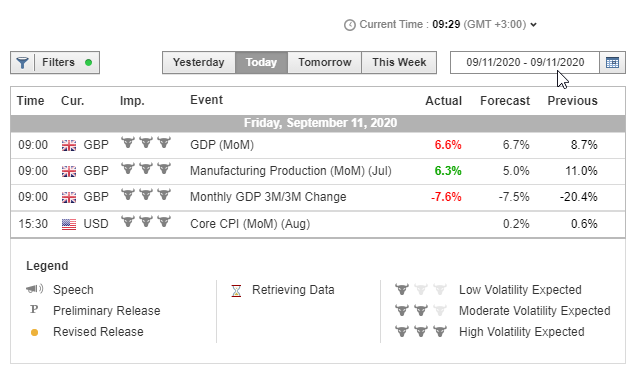The width and height of the screenshot is (634, 380).
Task: Click the Revised Release orange dot
Action: [x=34, y=332]
